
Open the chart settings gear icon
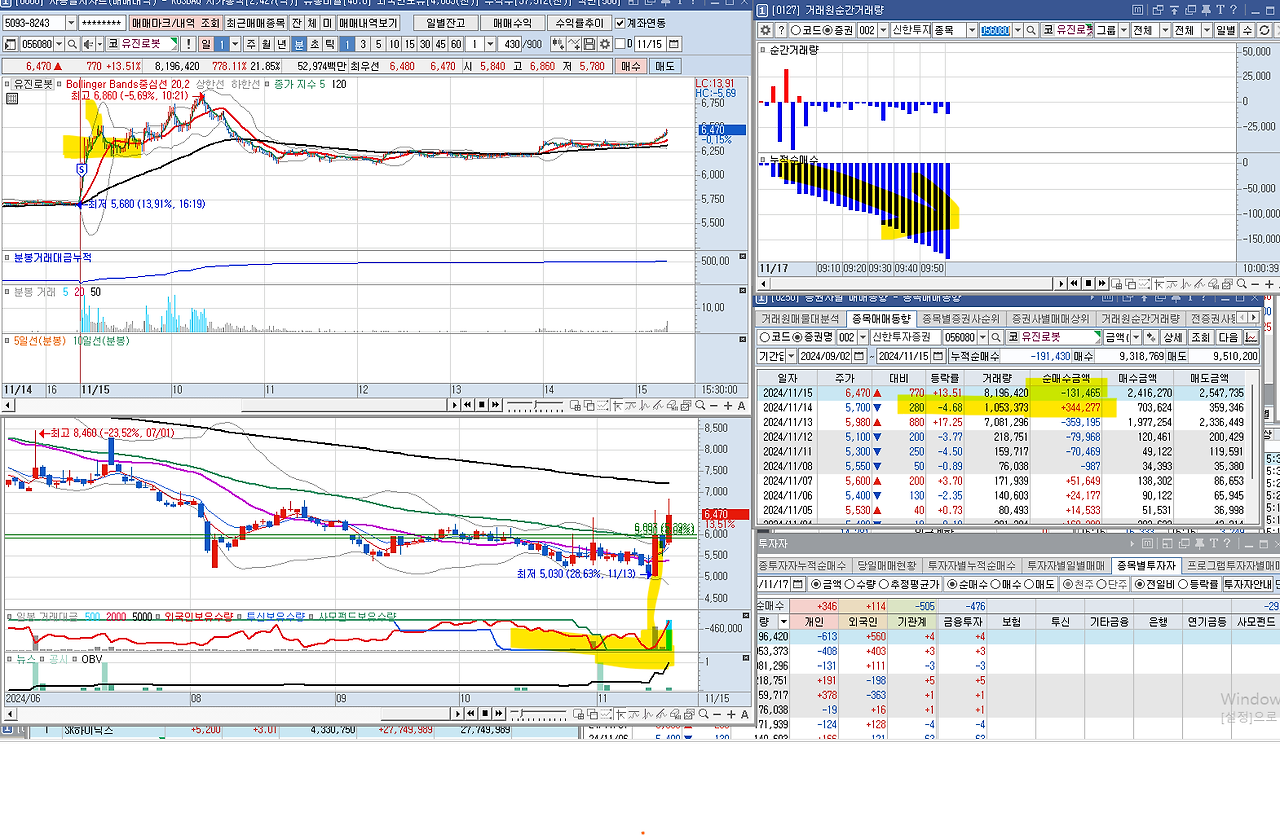tap(604, 44)
